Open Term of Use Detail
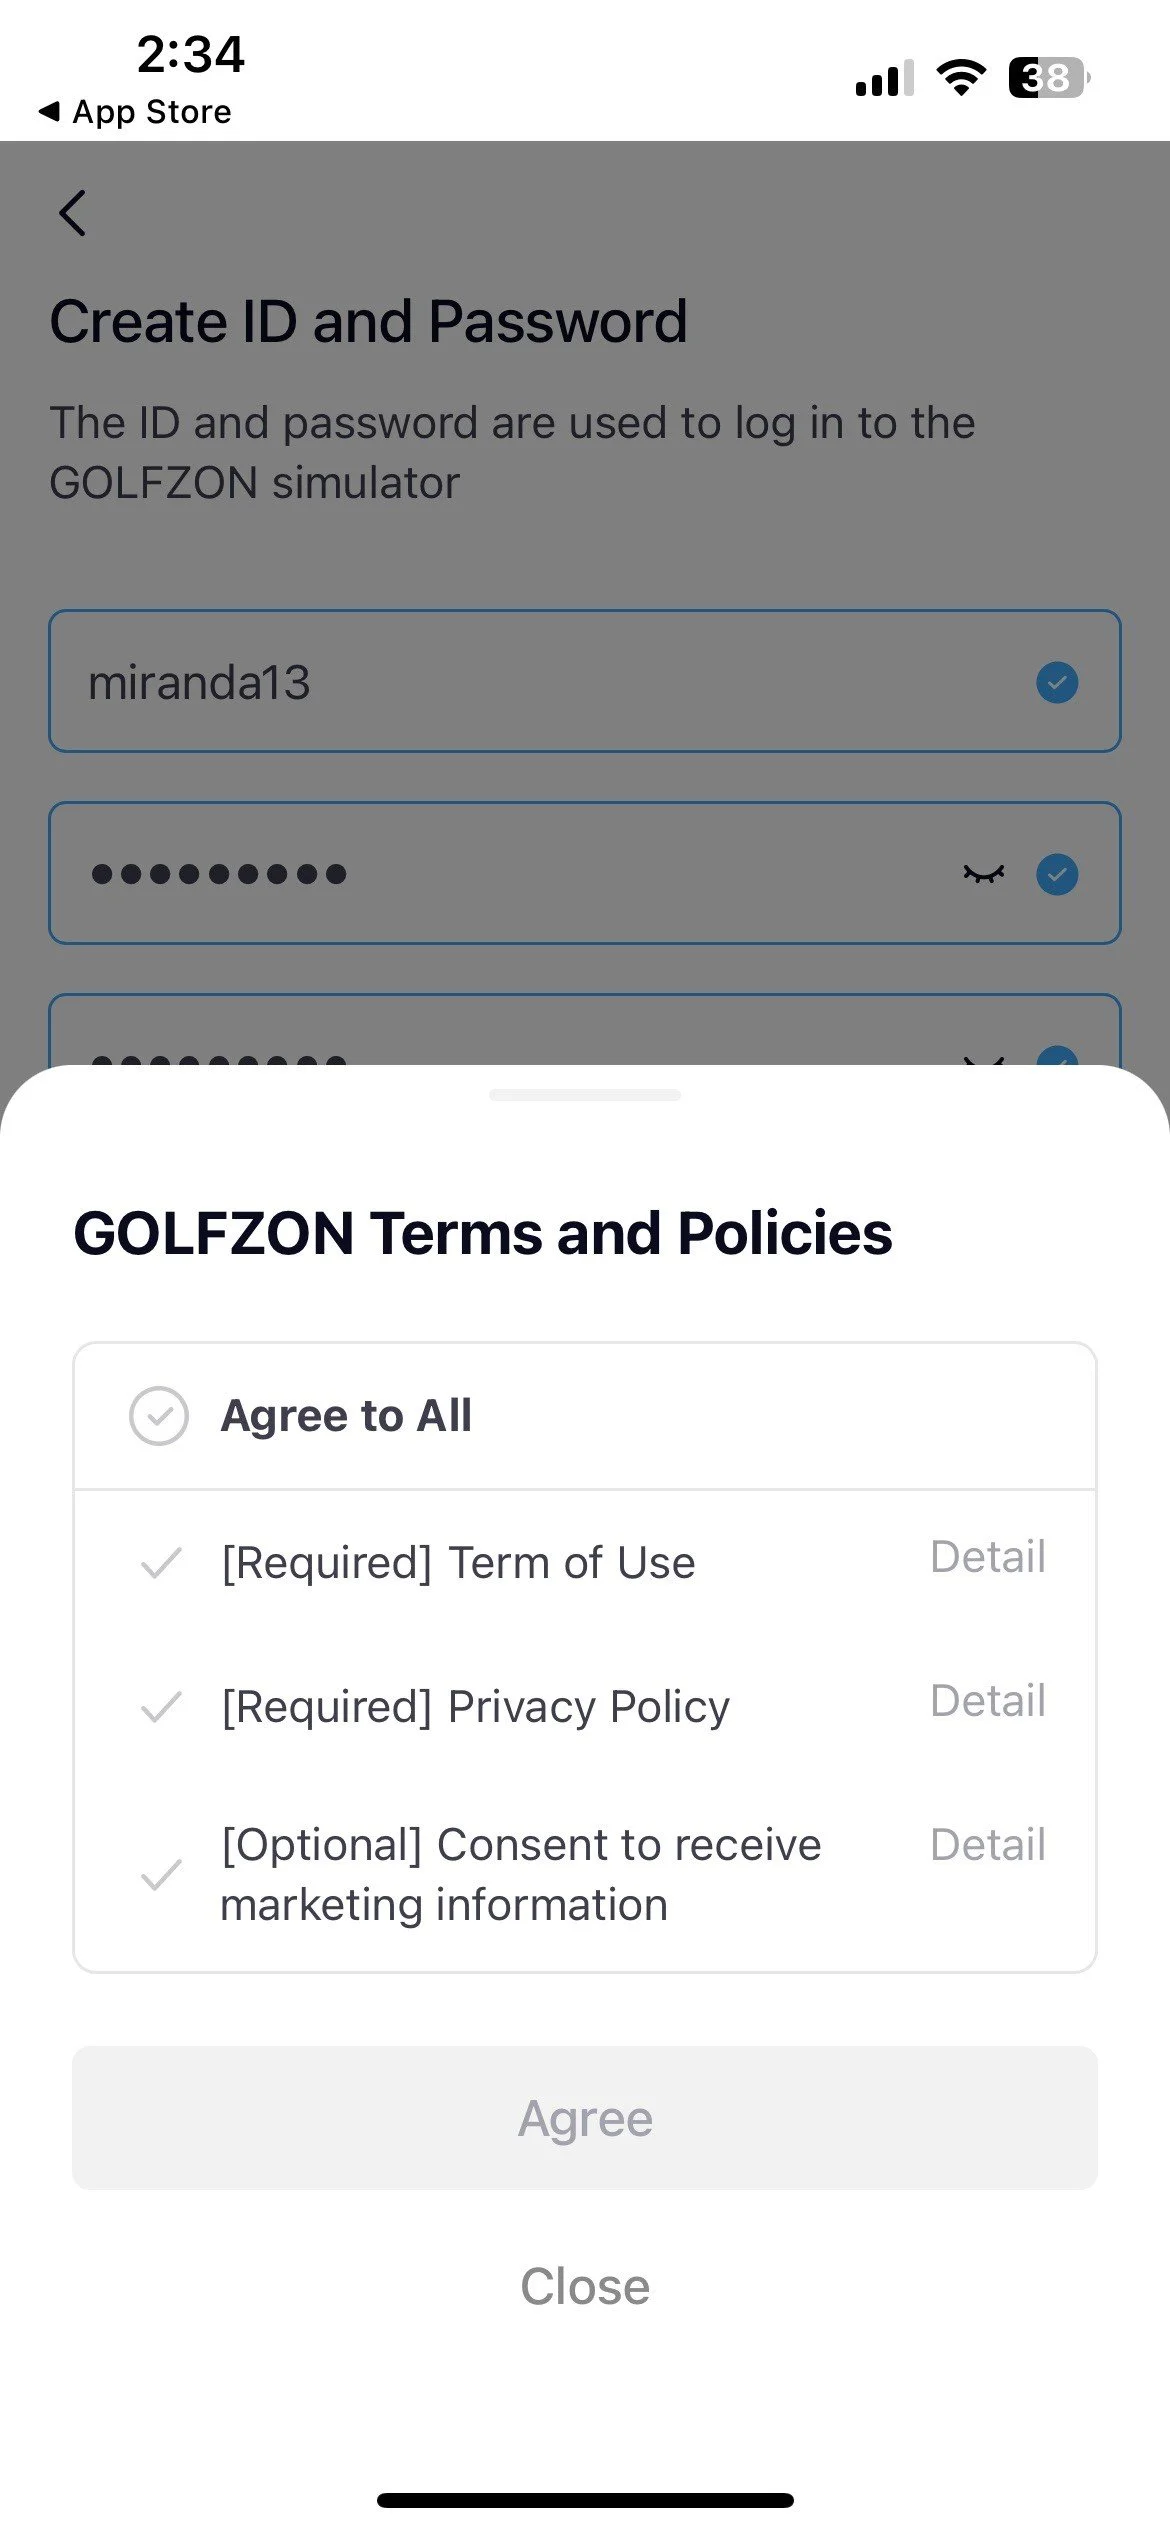 tap(987, 1557)
